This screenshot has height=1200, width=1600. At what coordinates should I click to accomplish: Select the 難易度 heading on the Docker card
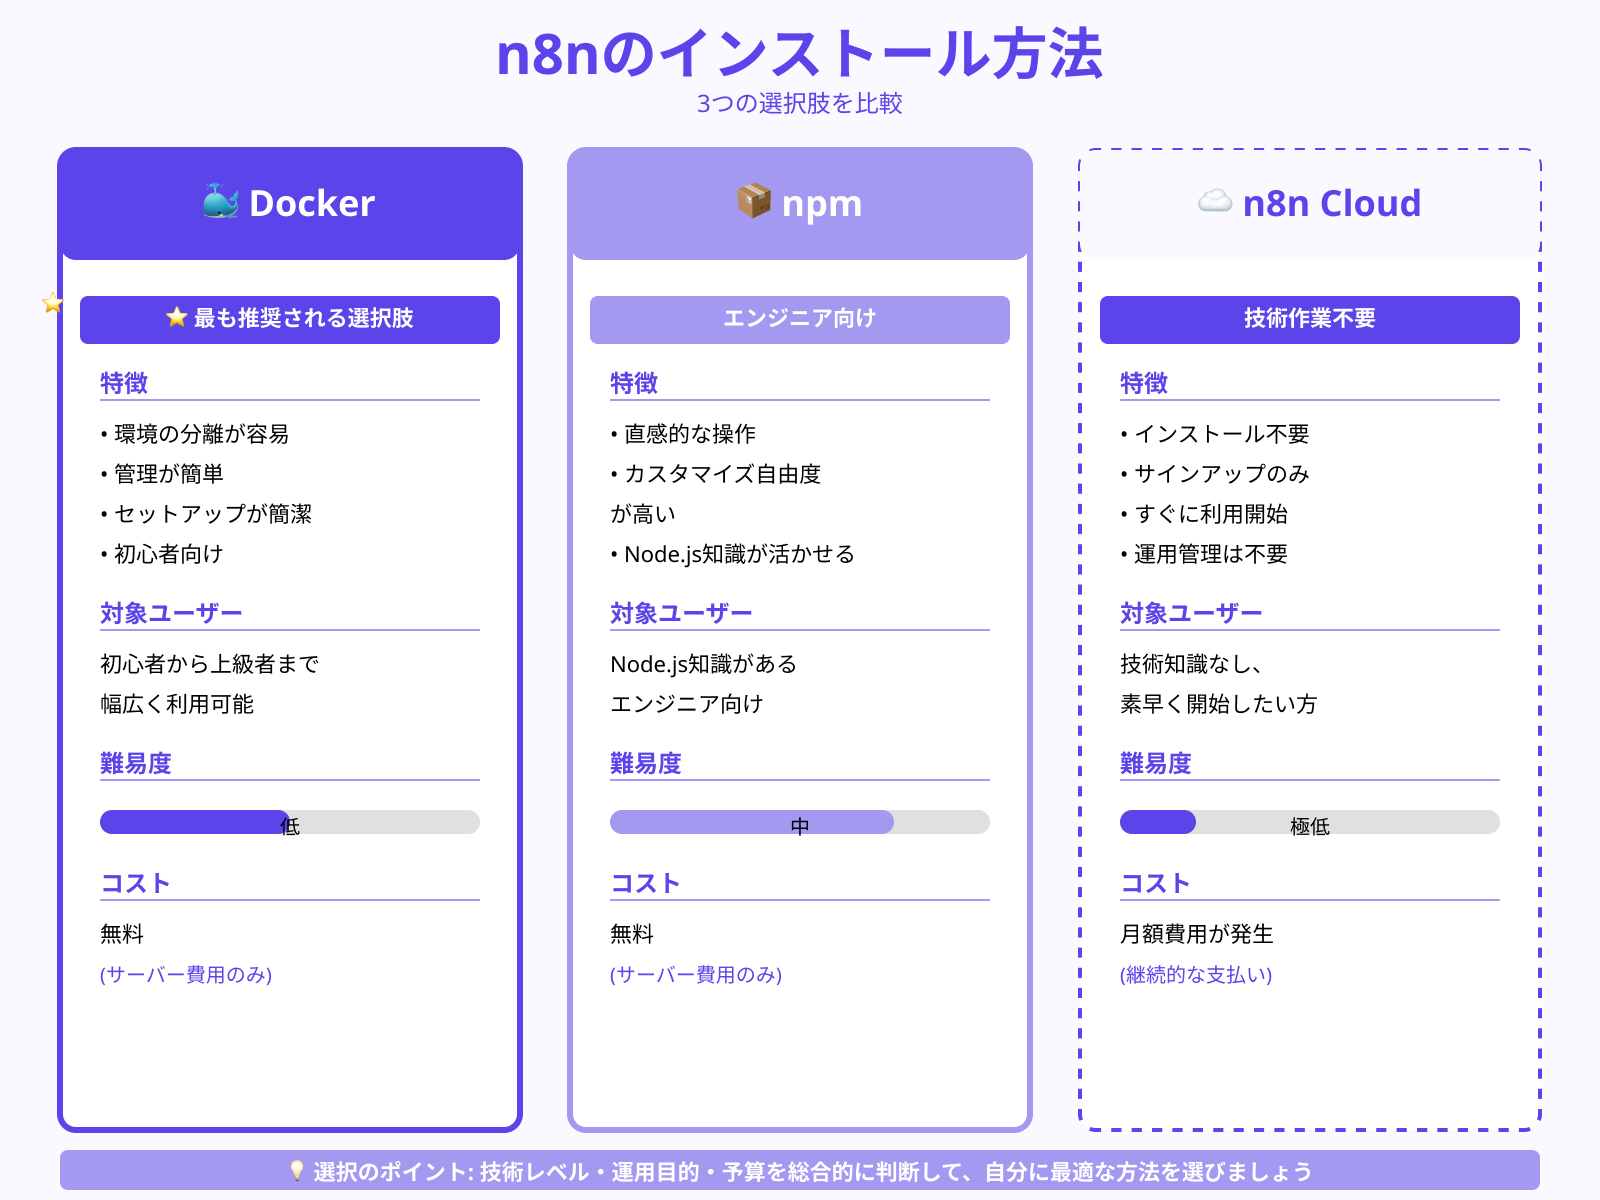click(134, 763)
